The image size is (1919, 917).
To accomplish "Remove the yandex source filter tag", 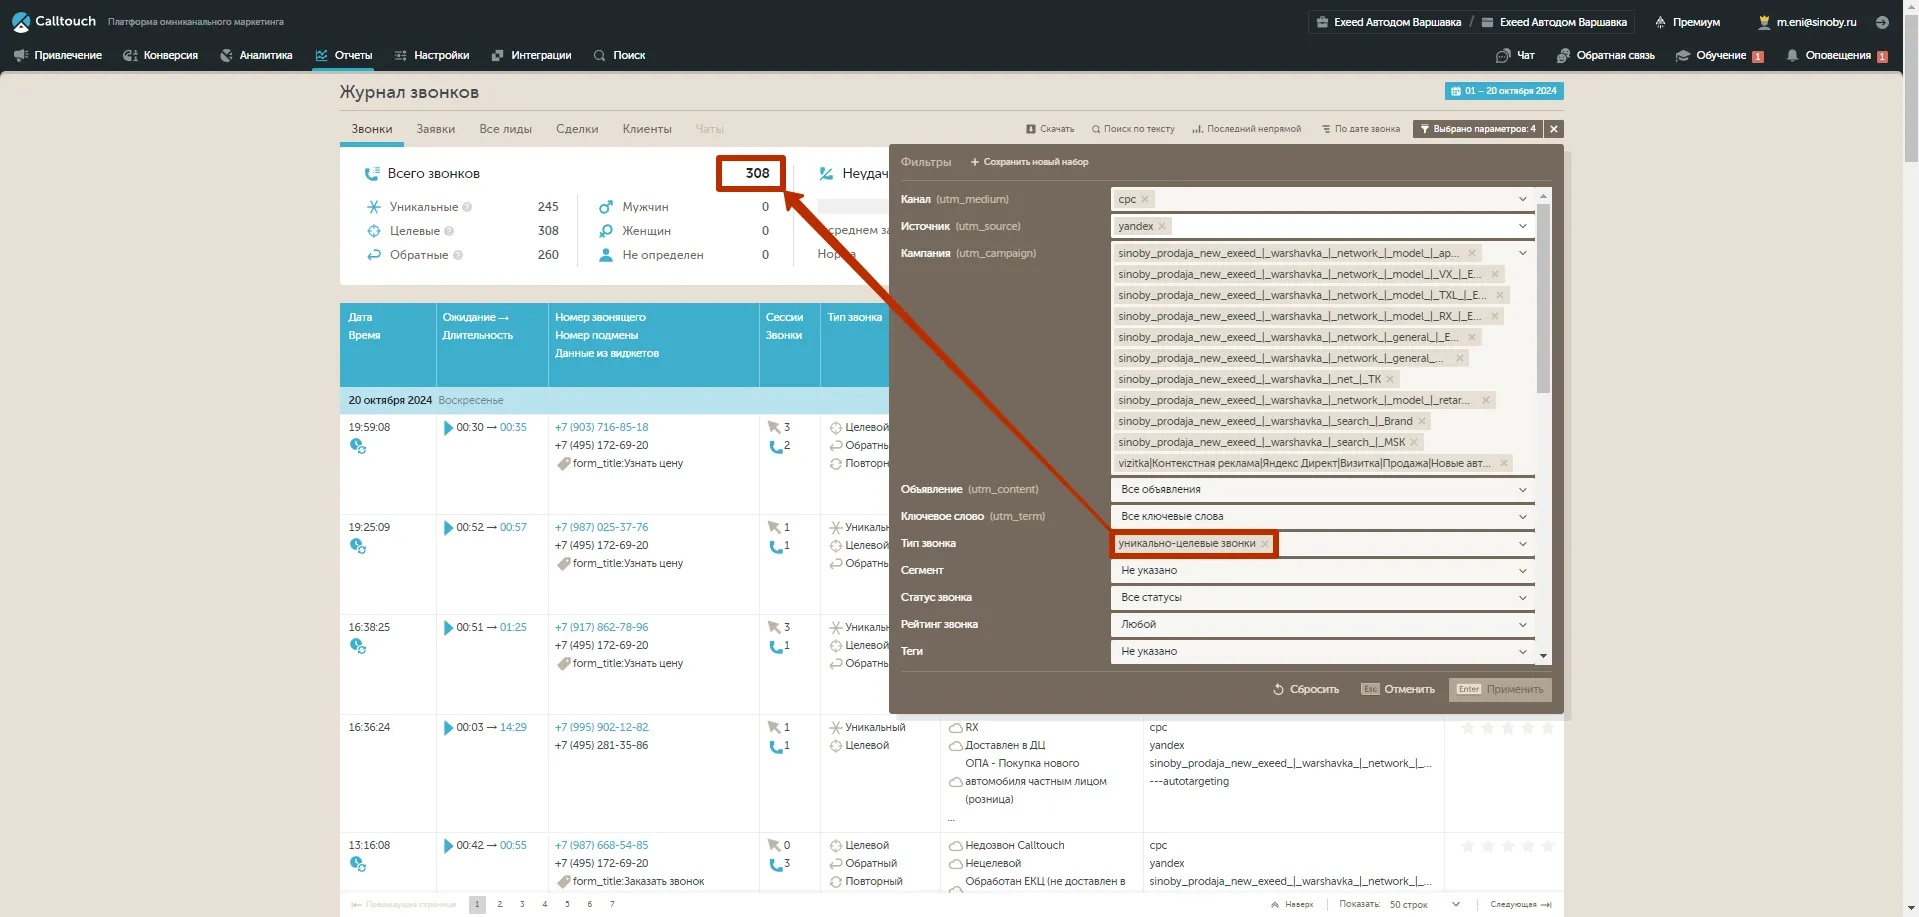I will coord(1162,226).
